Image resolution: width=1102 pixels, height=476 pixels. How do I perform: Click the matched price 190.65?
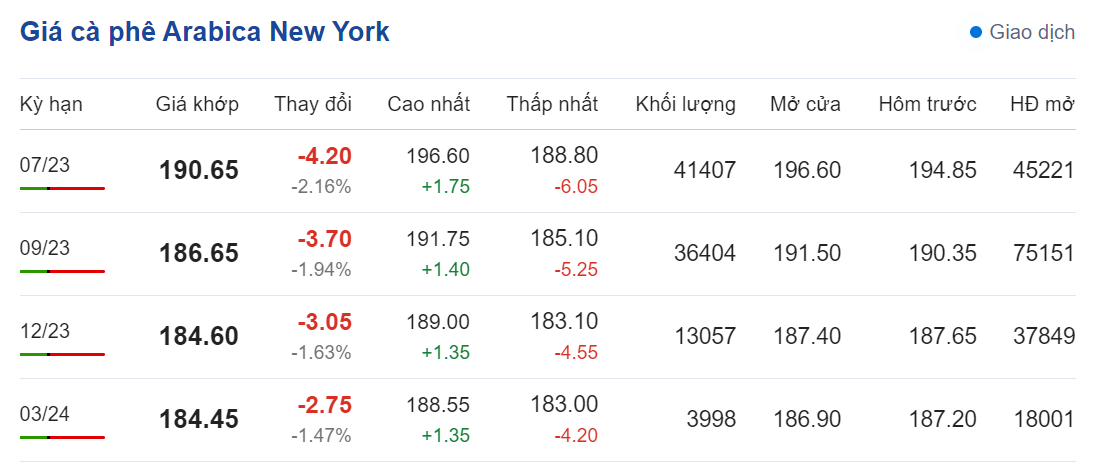pyautogui.click(x=199, y=171)
